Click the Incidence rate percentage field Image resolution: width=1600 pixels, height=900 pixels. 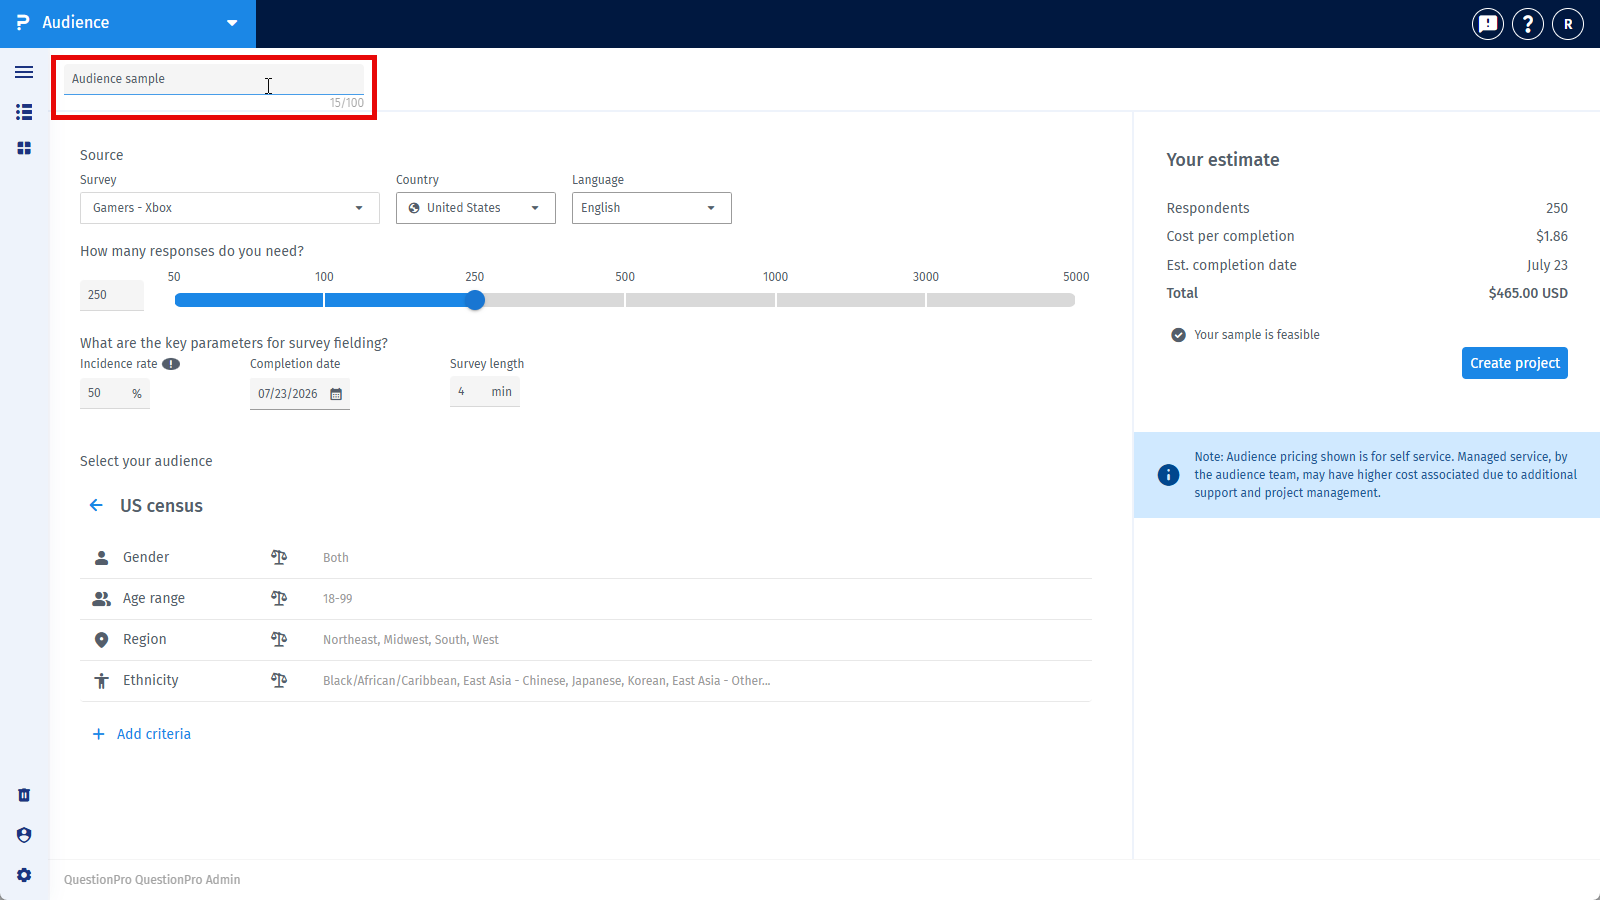[x=115, y=393]
